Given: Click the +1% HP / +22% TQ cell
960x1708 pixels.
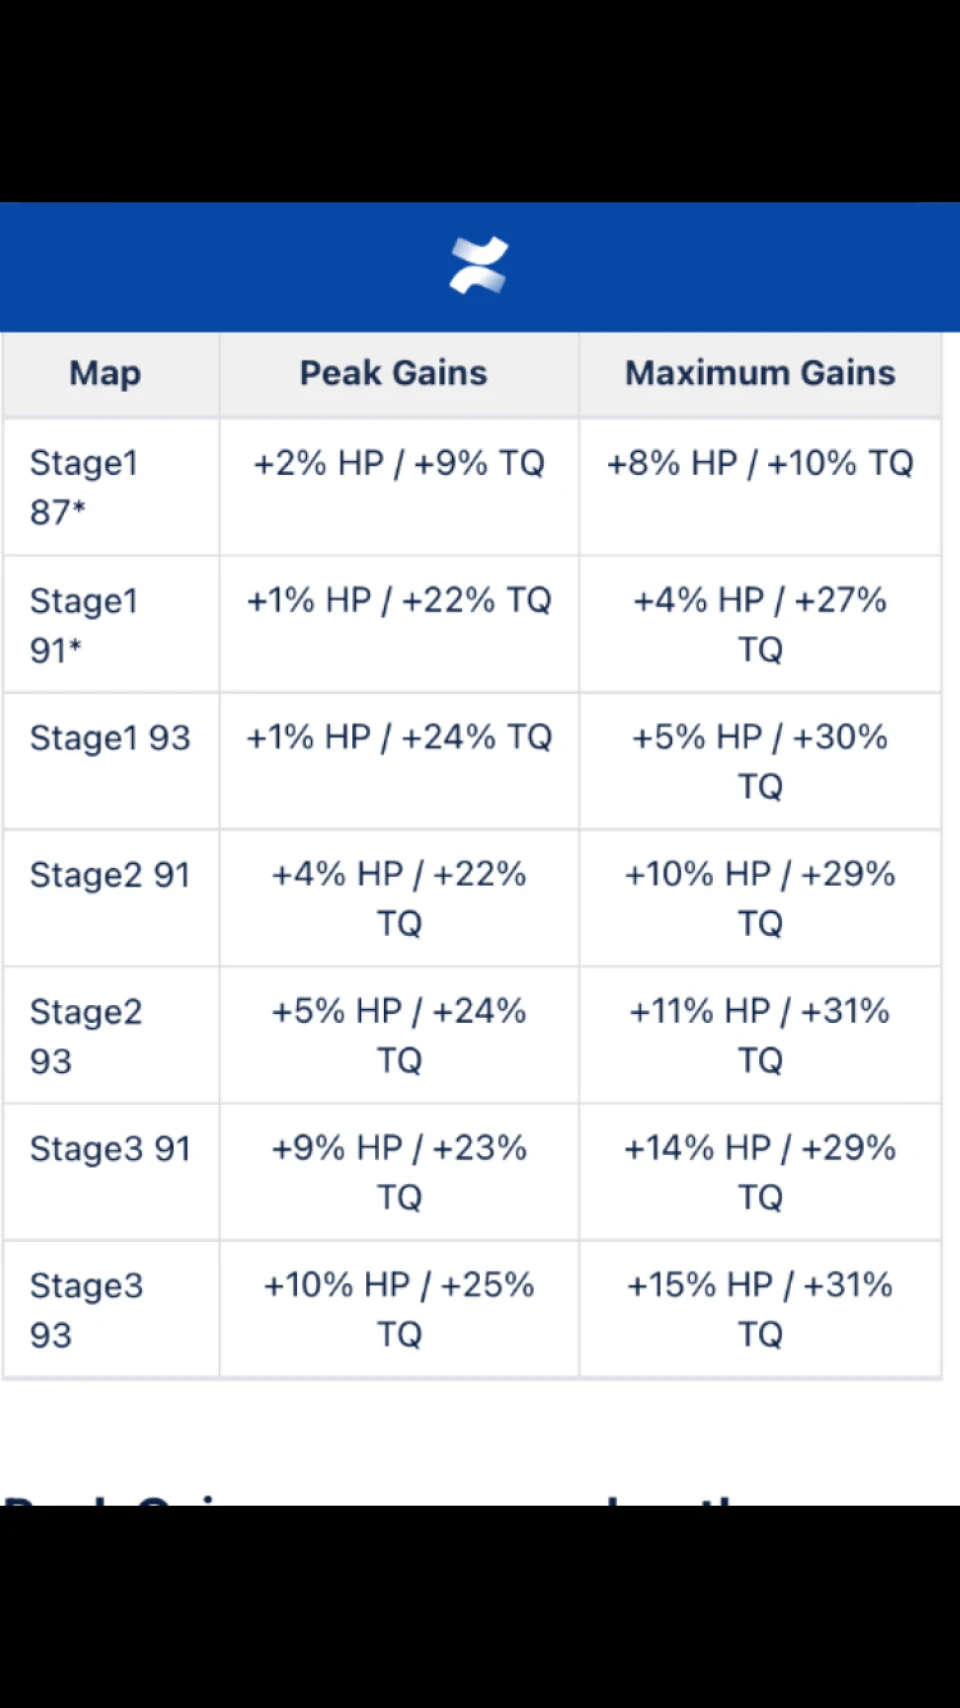Looking at the screenshot, I should 399,624.
